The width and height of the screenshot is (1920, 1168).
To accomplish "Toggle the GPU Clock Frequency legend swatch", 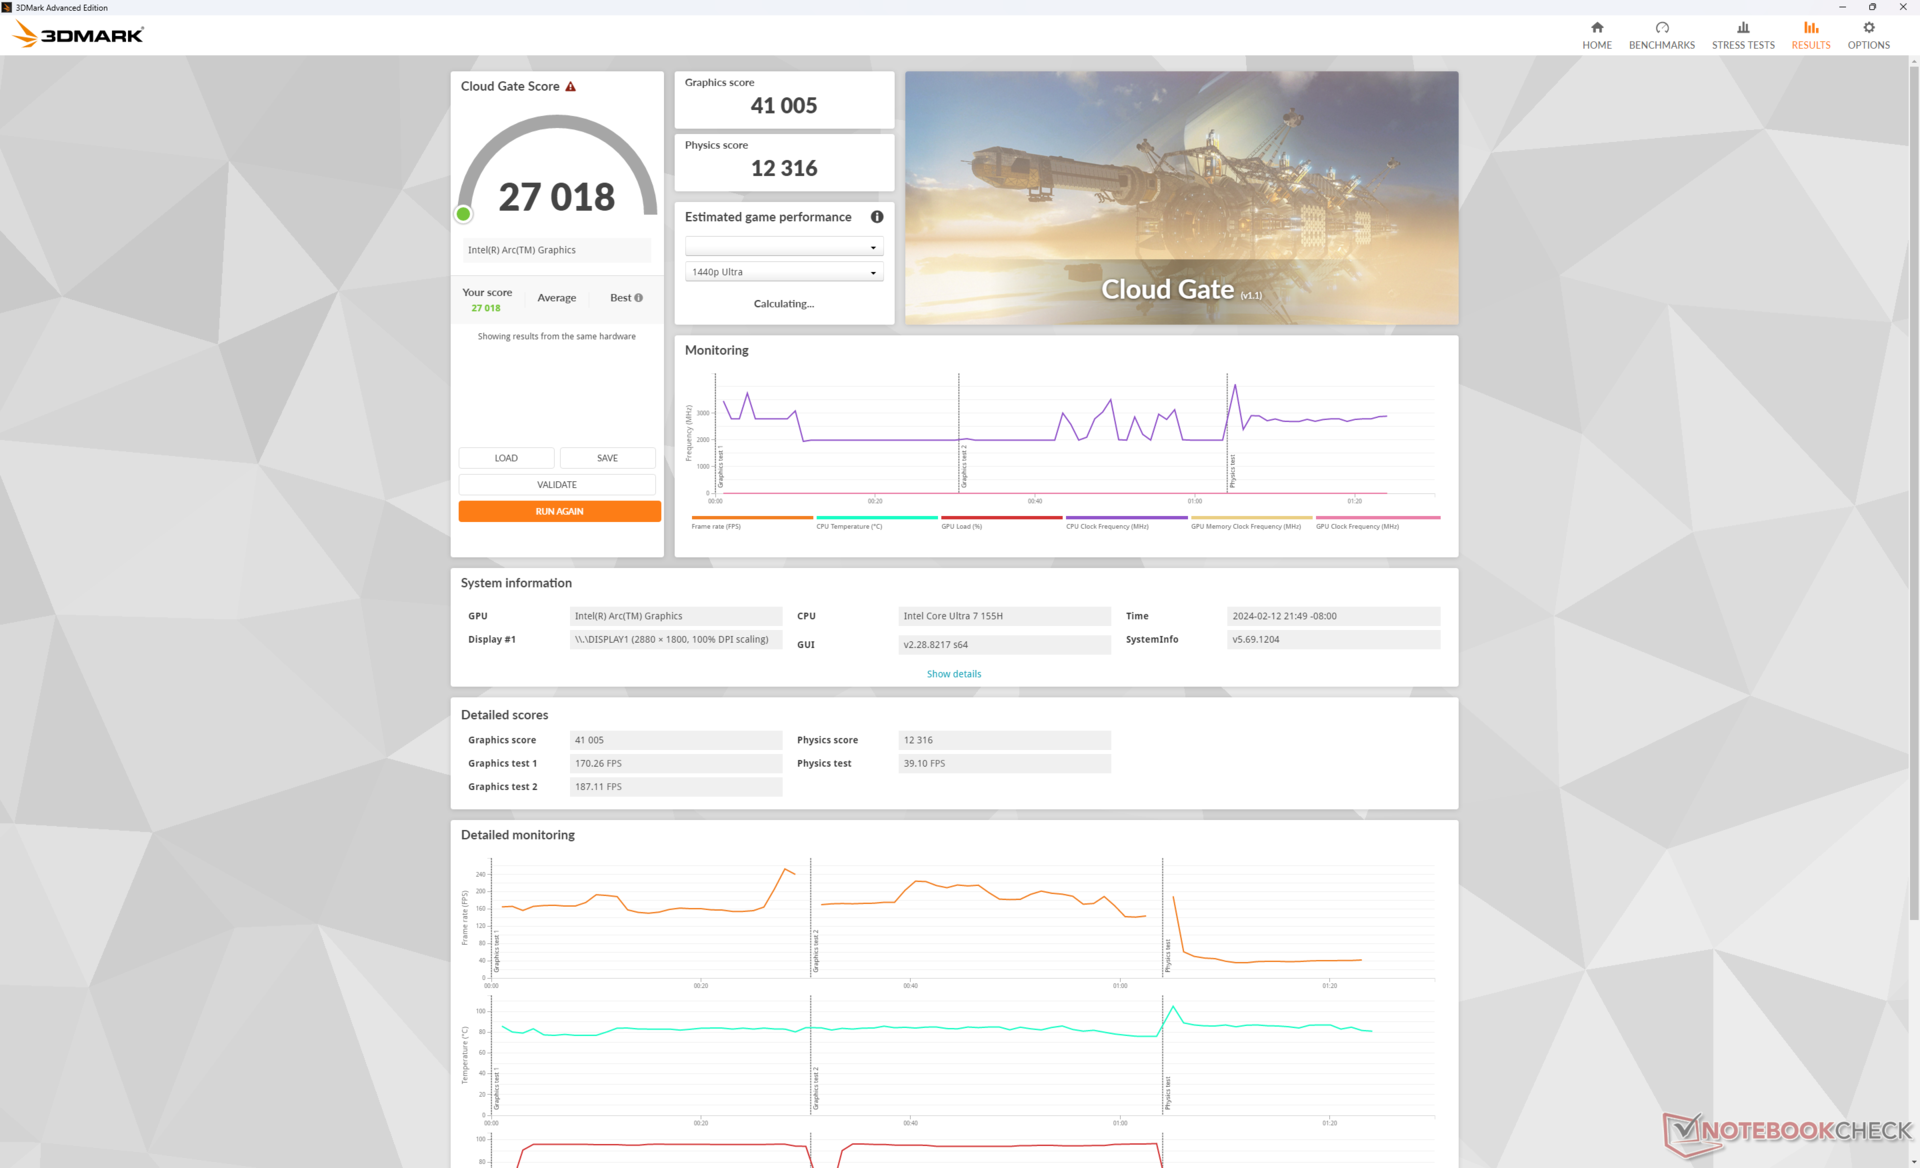I will pos(1378,517).
